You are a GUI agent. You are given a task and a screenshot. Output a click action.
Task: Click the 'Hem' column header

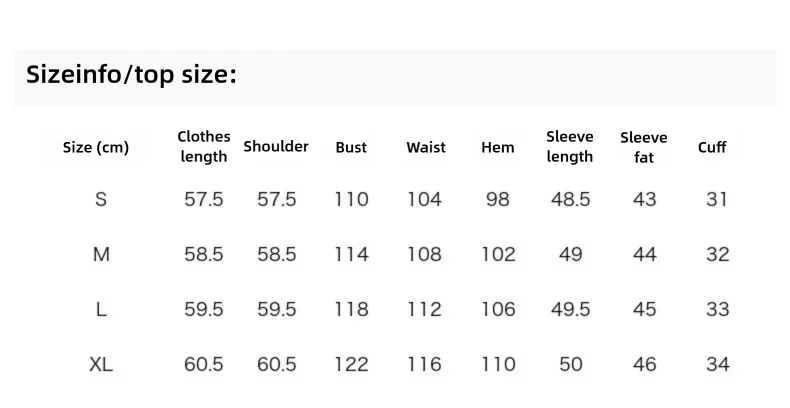click(498, 147)
